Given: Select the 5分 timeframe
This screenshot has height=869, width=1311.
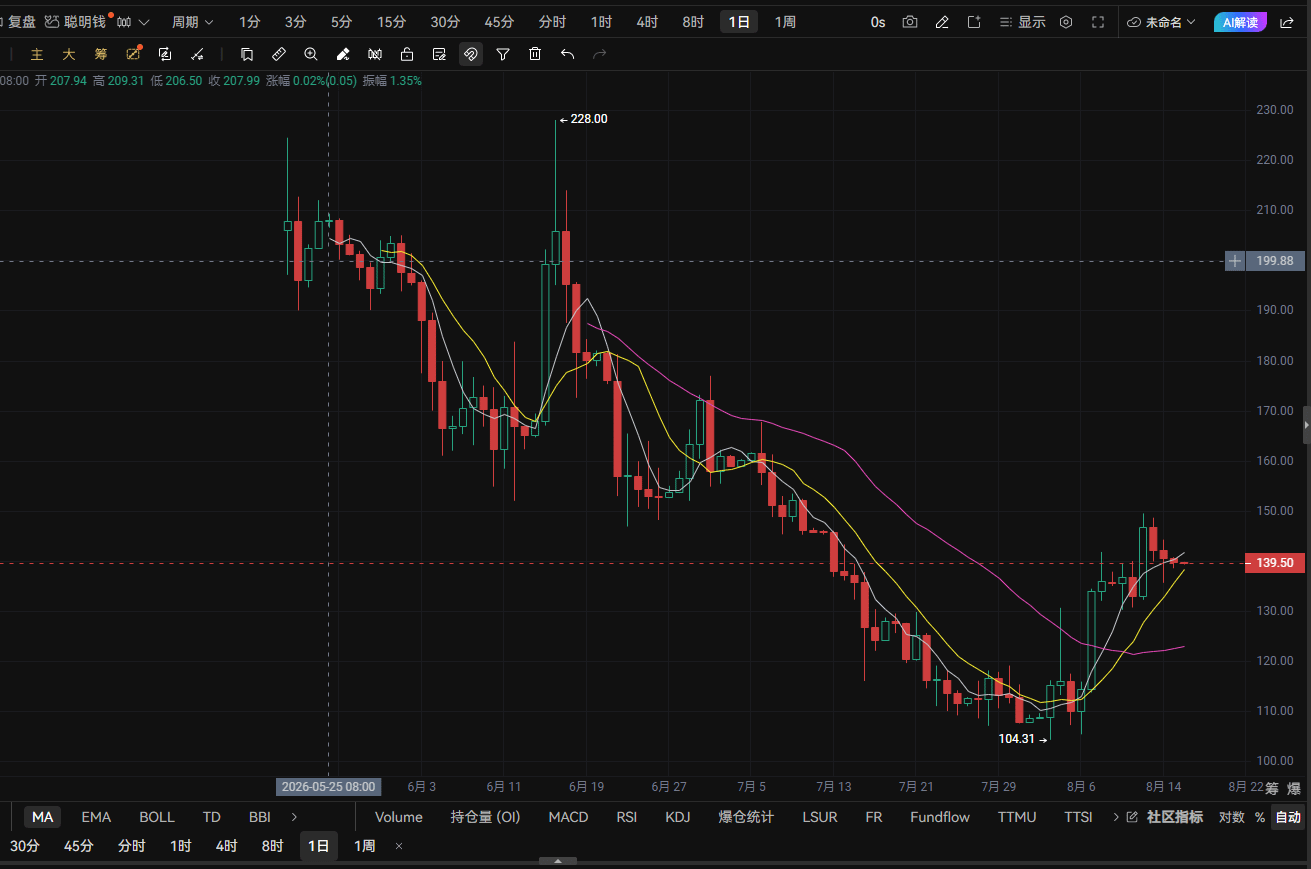Looking at the screenshot, I should point(341,22).
